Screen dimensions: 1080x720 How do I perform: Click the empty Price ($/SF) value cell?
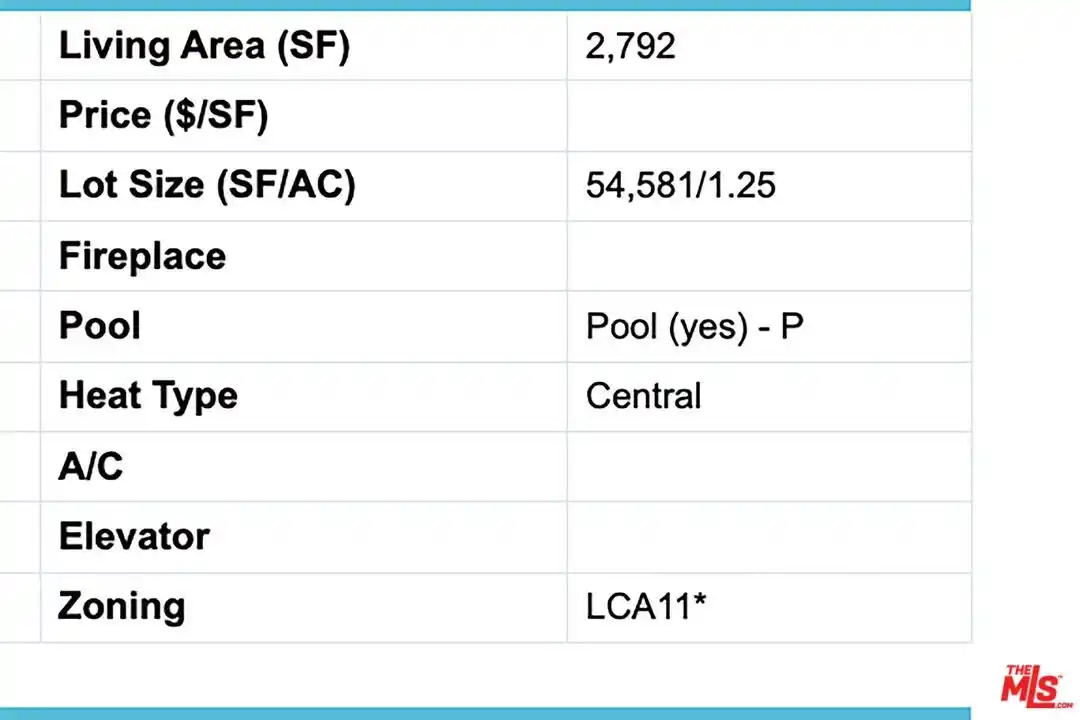[769, 116]
